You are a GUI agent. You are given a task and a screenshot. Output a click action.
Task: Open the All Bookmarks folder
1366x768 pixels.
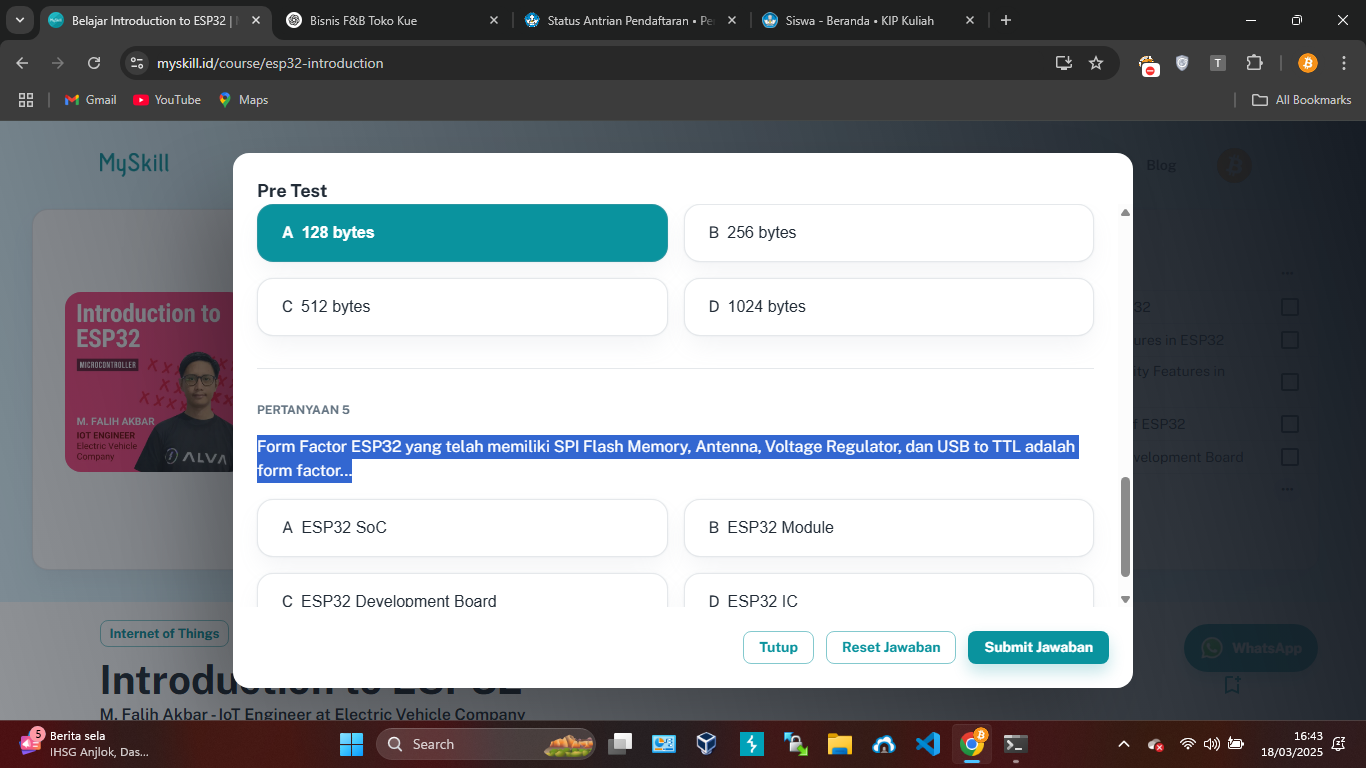(1302, 100)
